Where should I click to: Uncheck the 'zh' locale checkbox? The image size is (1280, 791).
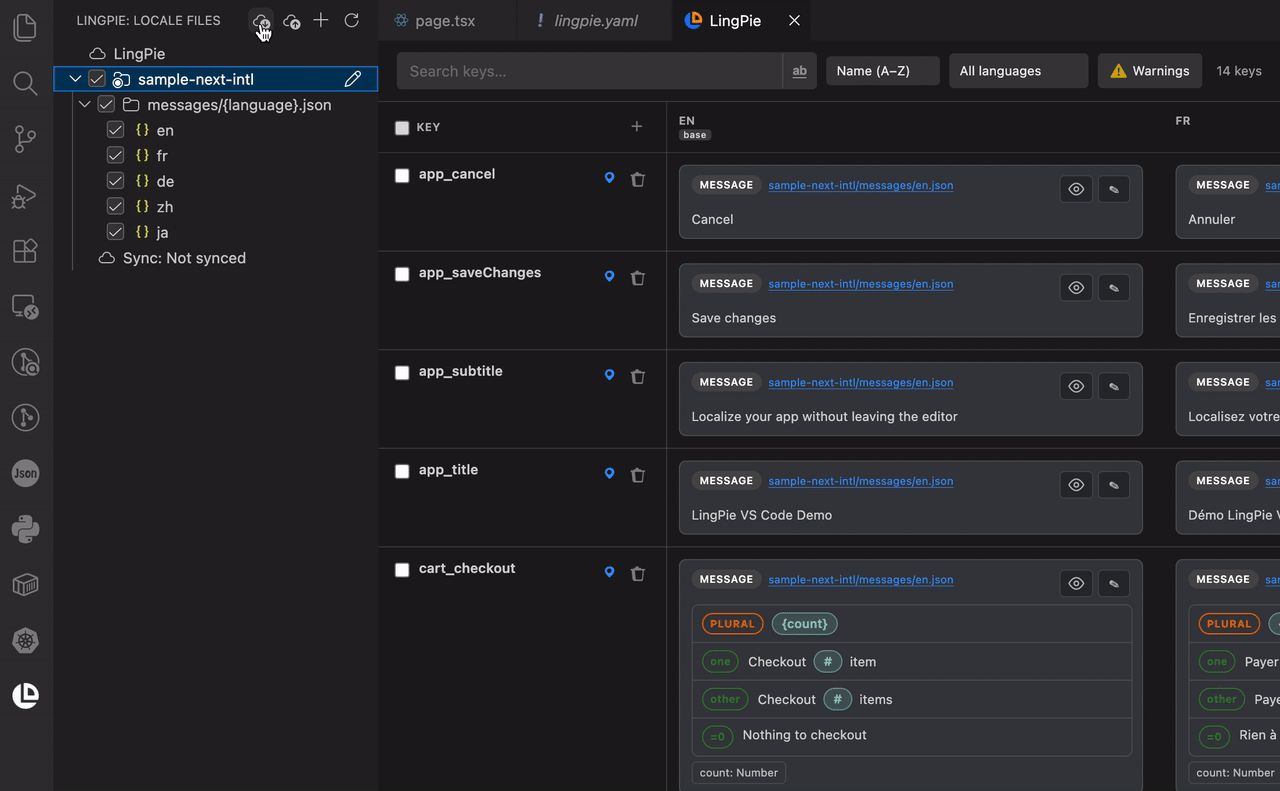(115, 207)
